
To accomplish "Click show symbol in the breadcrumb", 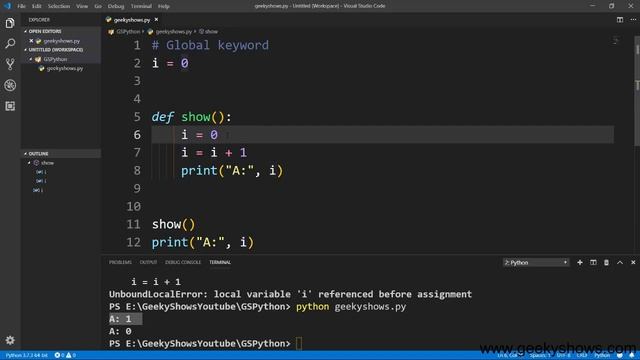I will coord(211,32).
